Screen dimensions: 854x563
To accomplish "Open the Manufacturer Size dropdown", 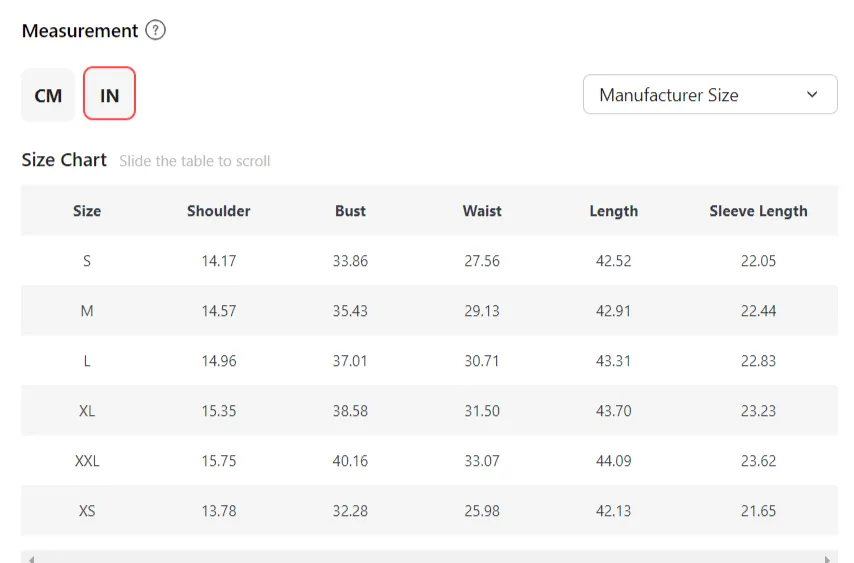I will click(710, 95).
